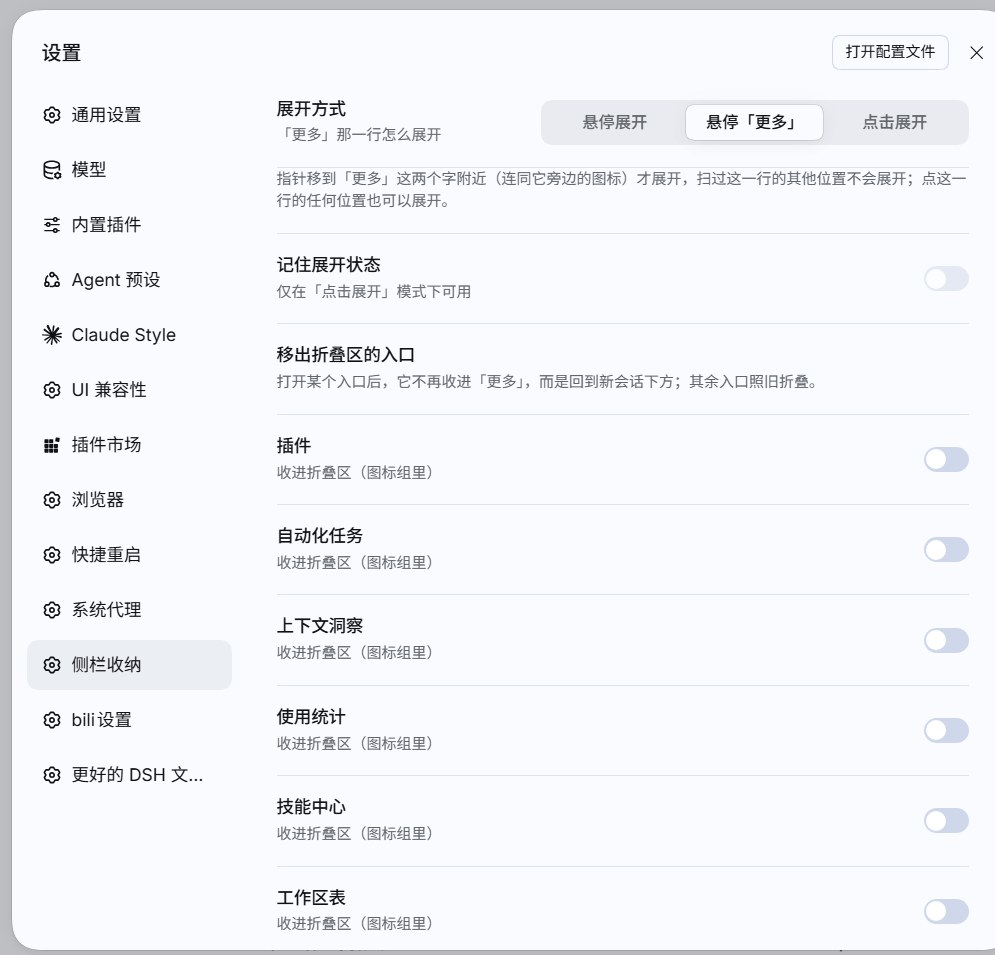Click the 记住展开状态 label
The image size is (995, 955).
329,265
